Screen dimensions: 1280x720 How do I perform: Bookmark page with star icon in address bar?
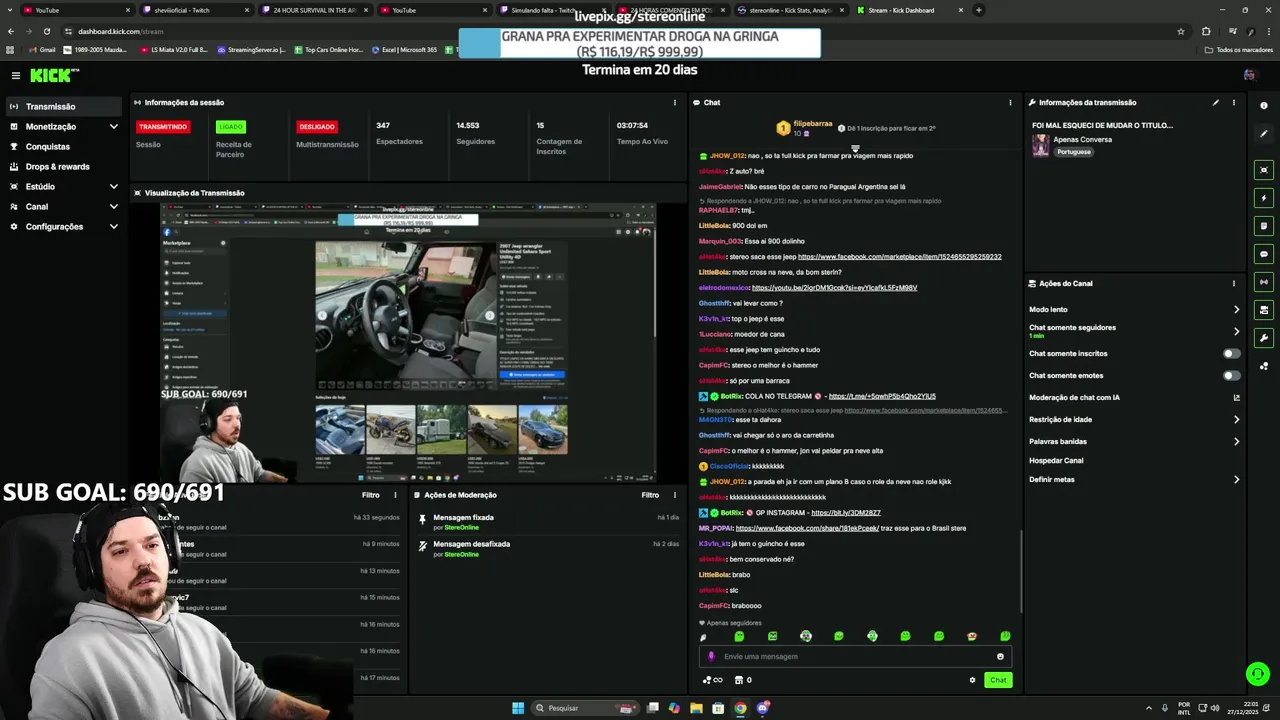[x=1181, y=31]
